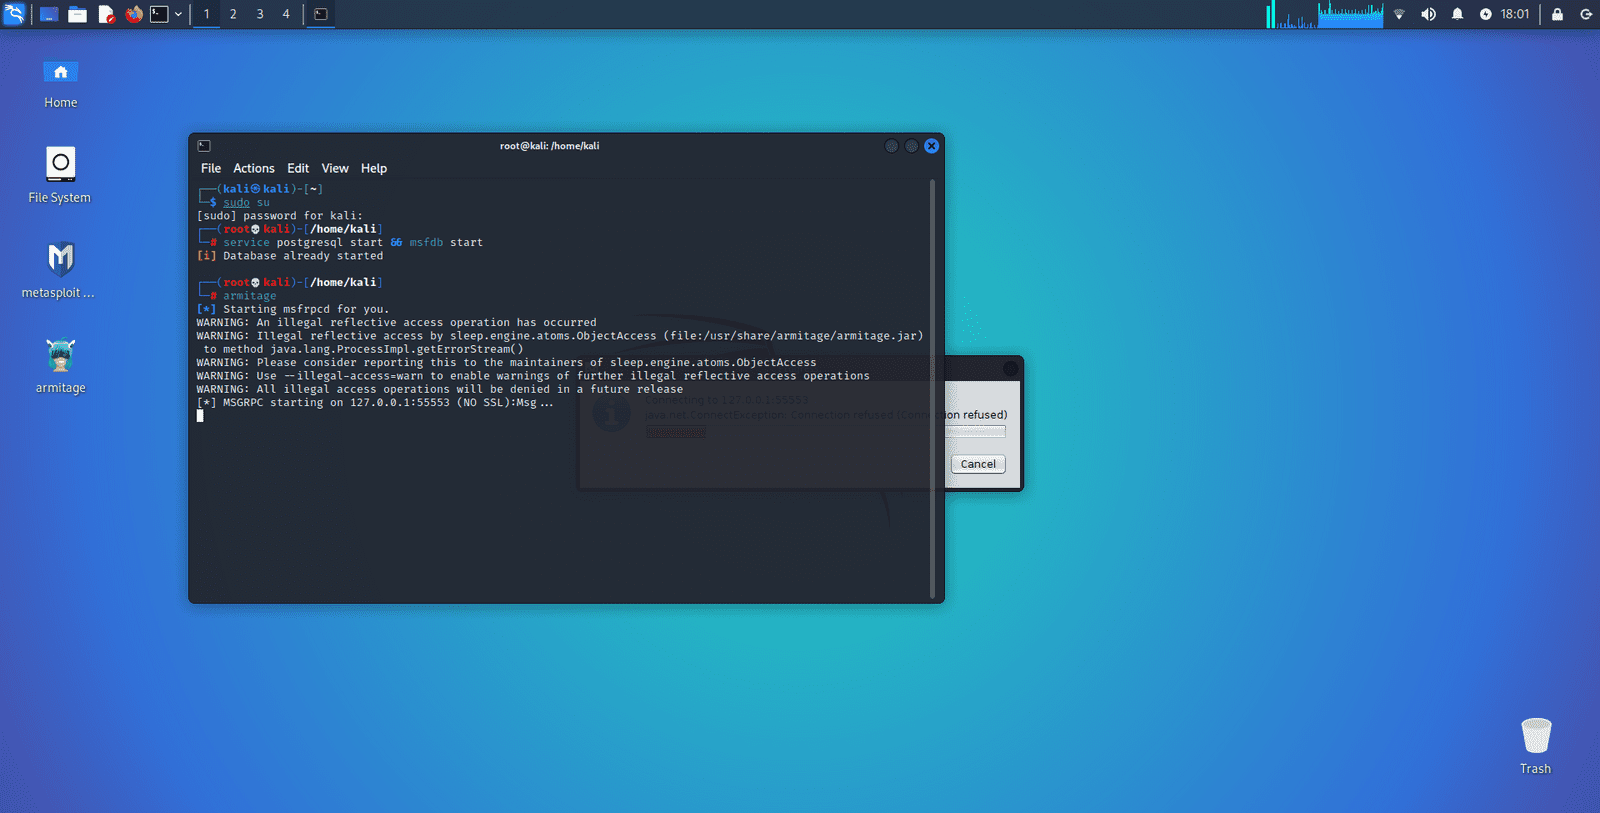The image size is (1600, 813).
Task: Click the progress bar in connection dialog
Action: click(975, 432)
